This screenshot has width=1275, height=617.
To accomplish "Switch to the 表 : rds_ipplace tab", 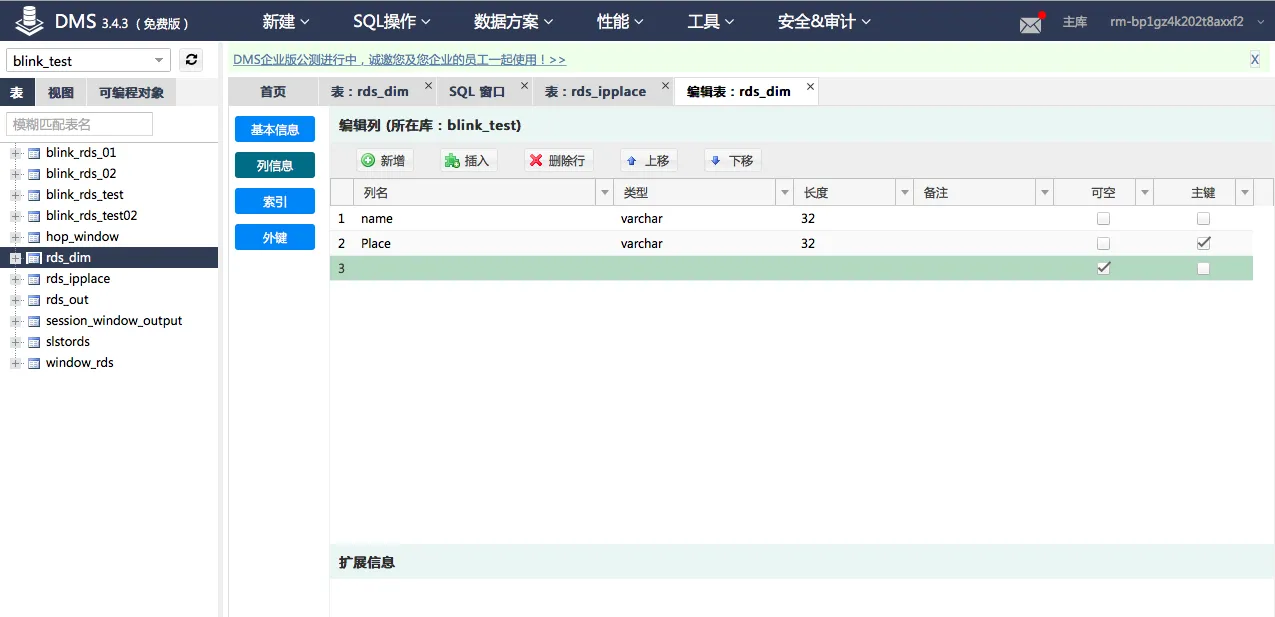I will tap(595, 91).
